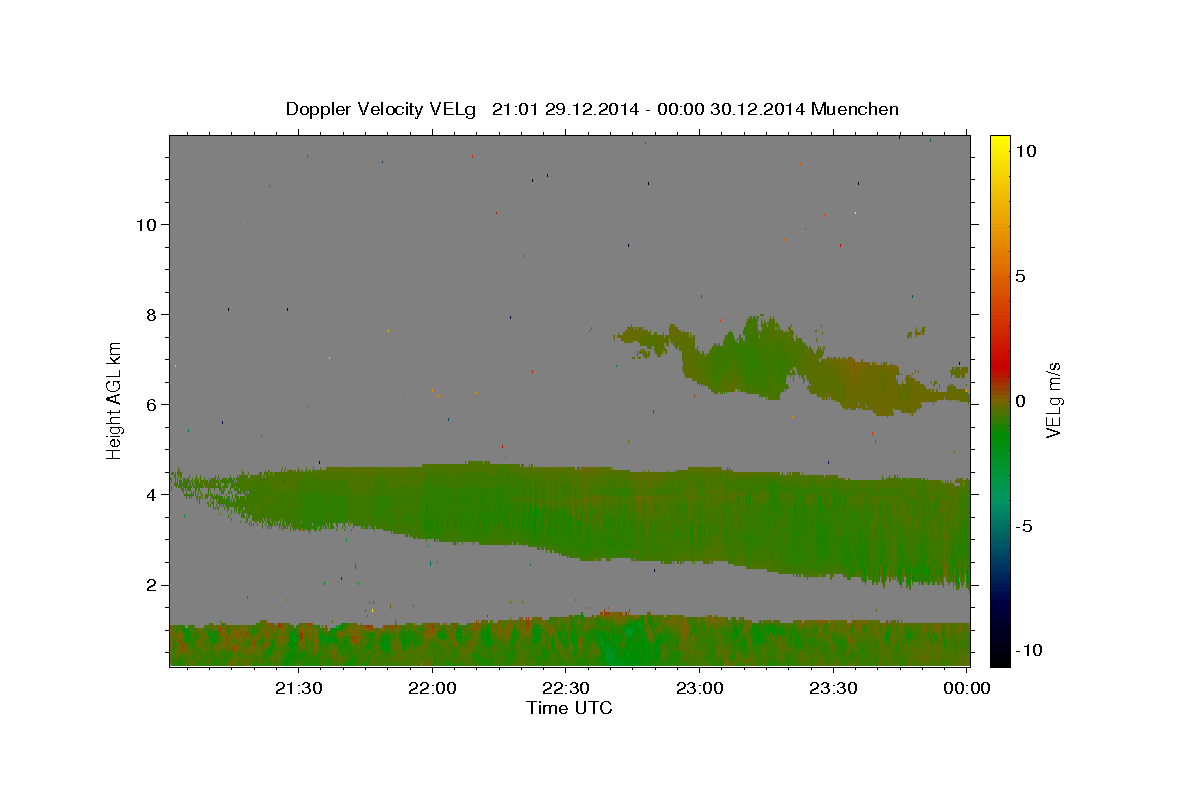Image resolution: width=1200 pixels, height=800 pixels.
Task: Click the 23:00 time axis label
Action: [699, 688]
